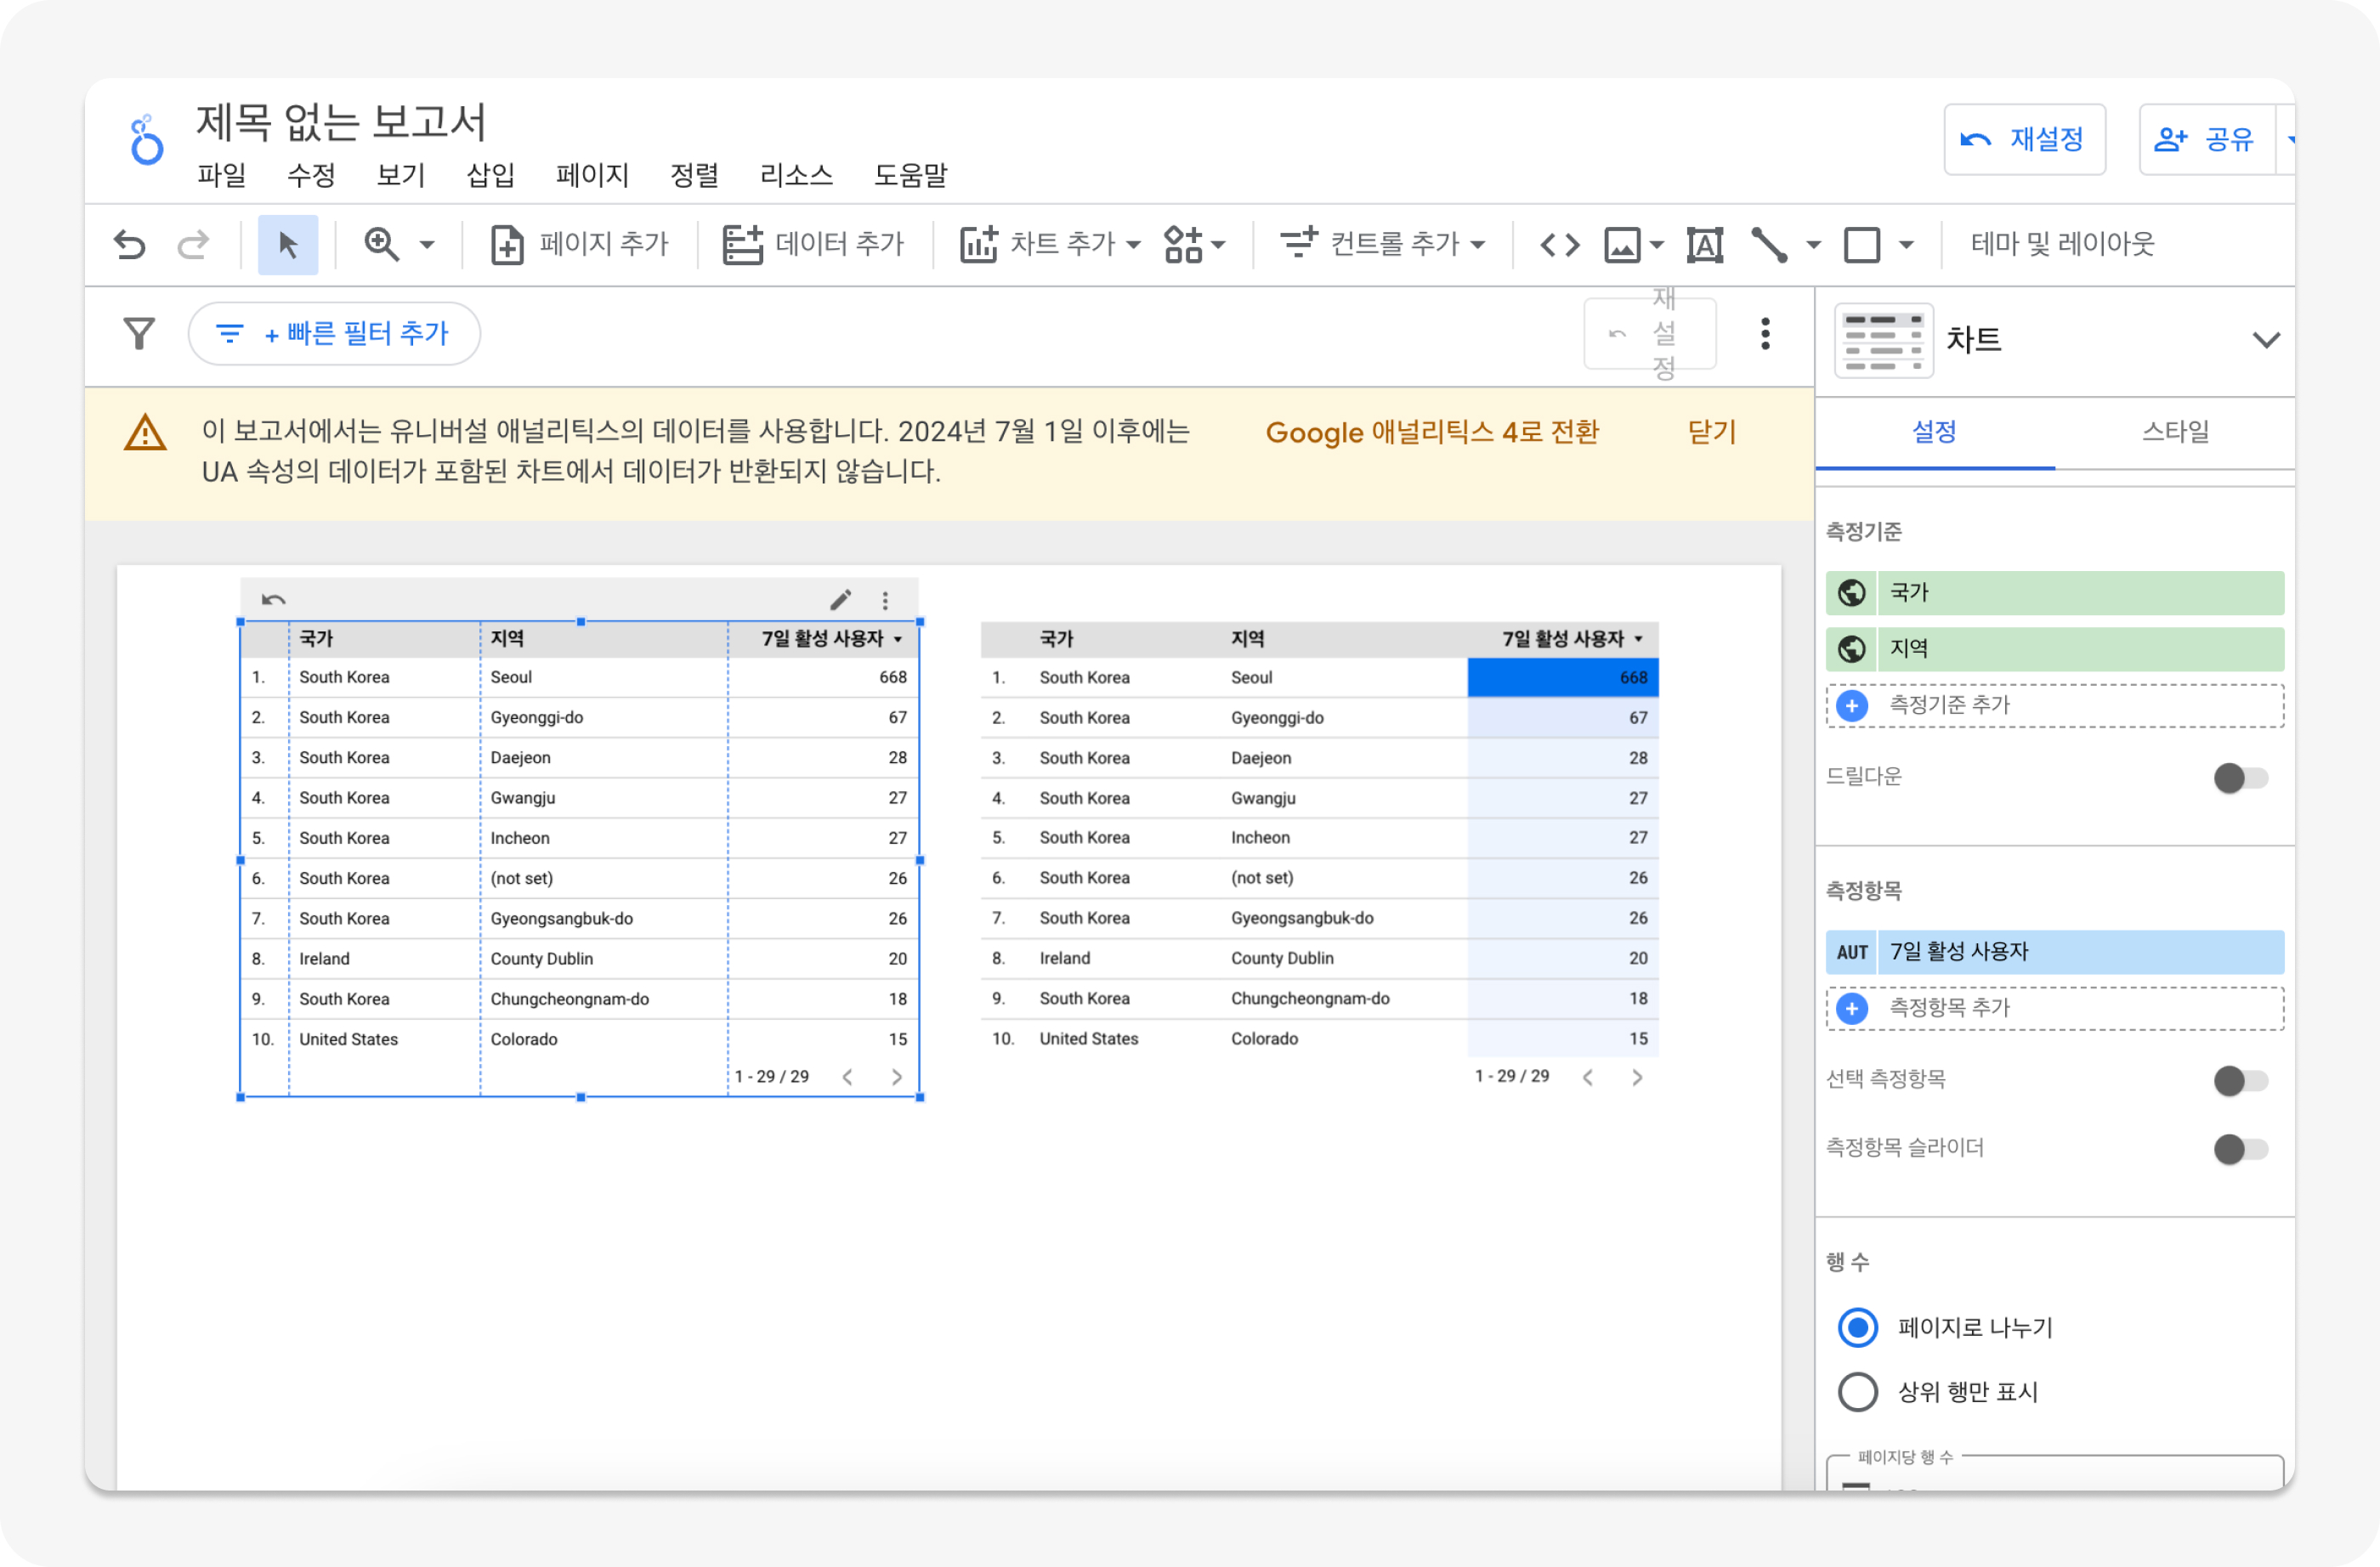
Task: Open the 삽입 menu
Action: pyautogui.click(x=491, y=175)
